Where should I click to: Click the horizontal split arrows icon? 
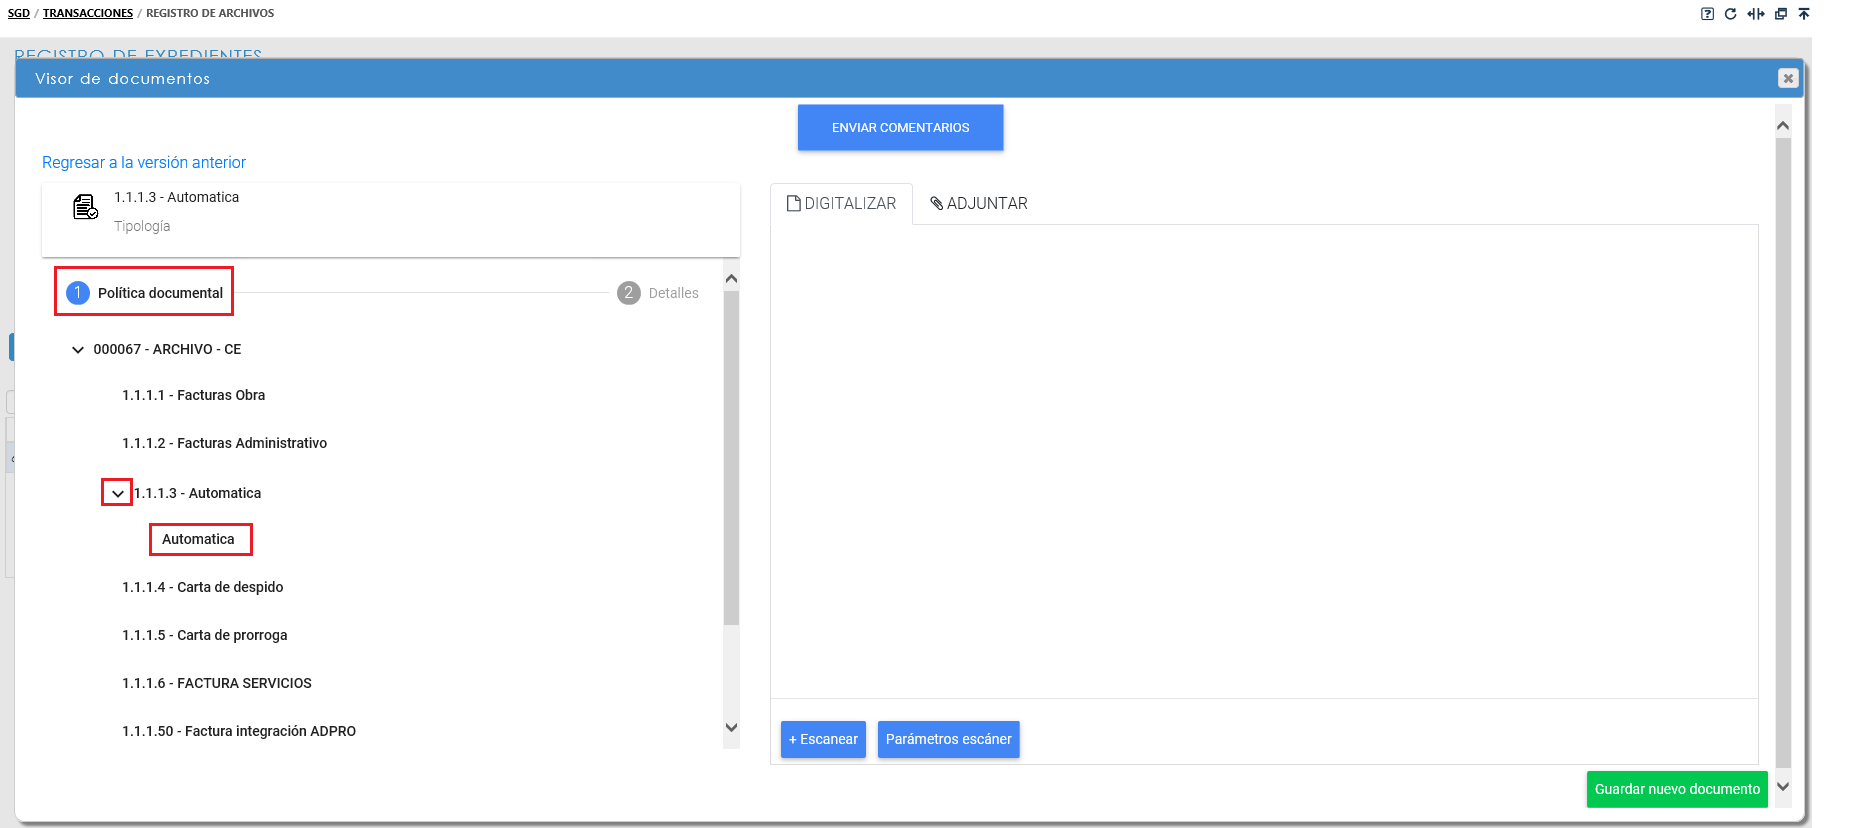(x=1756, y=14)
